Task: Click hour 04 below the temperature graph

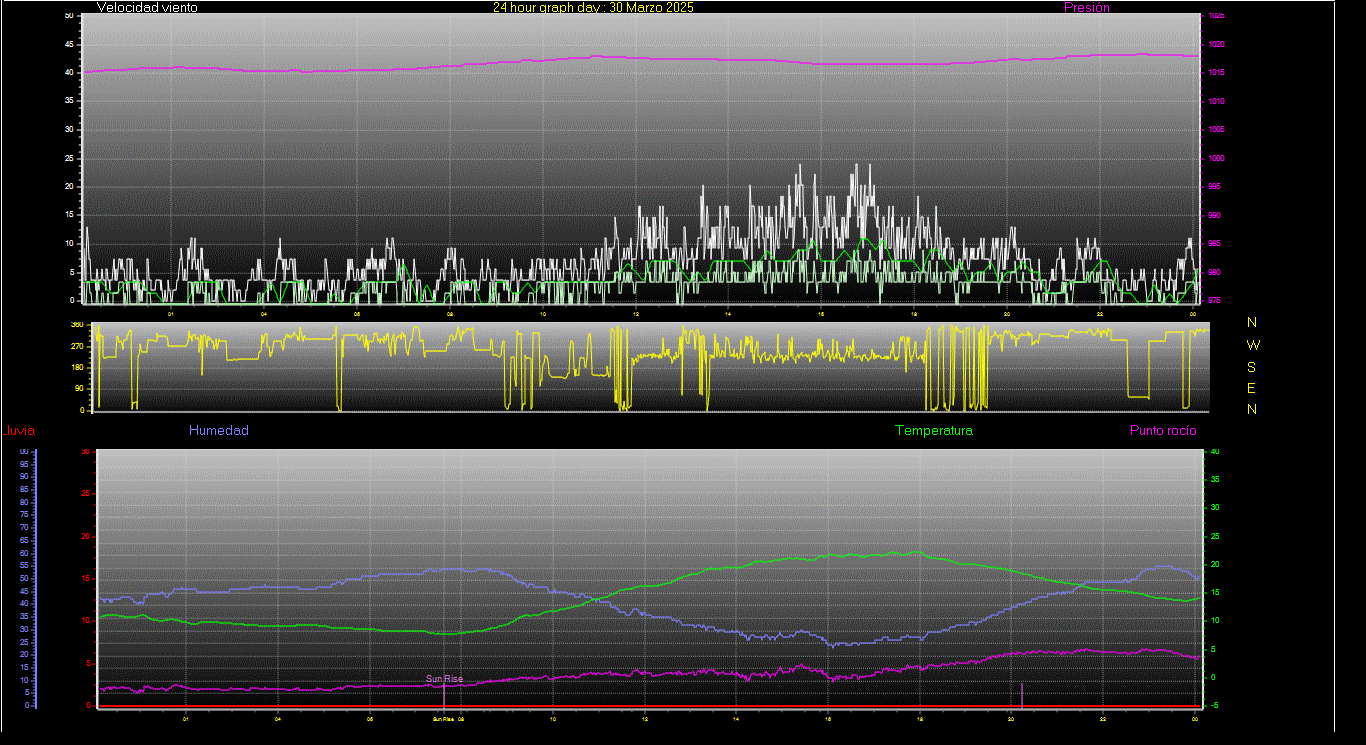Action: click(278, 719)
